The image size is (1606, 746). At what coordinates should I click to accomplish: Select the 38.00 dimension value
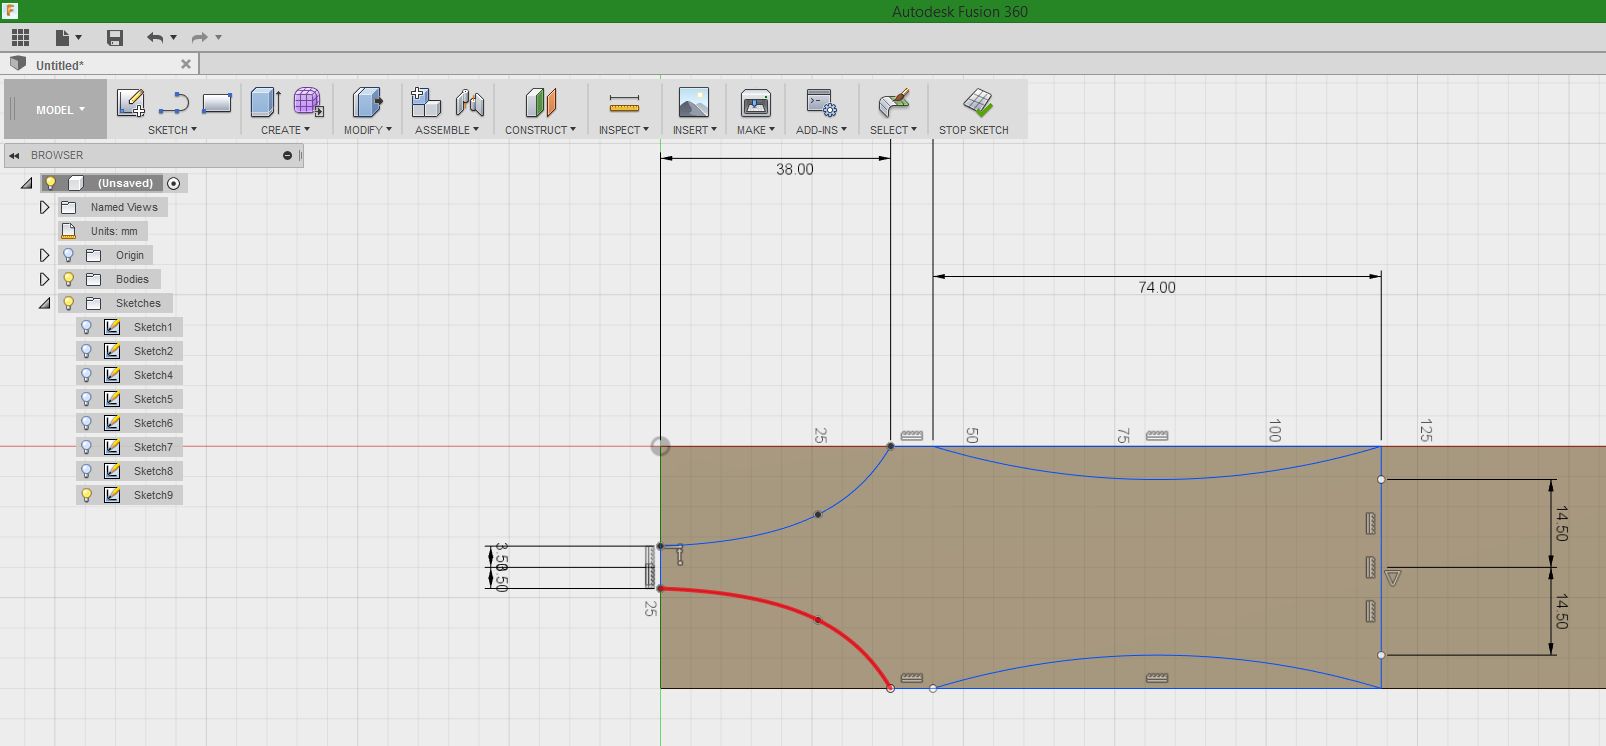795,170
